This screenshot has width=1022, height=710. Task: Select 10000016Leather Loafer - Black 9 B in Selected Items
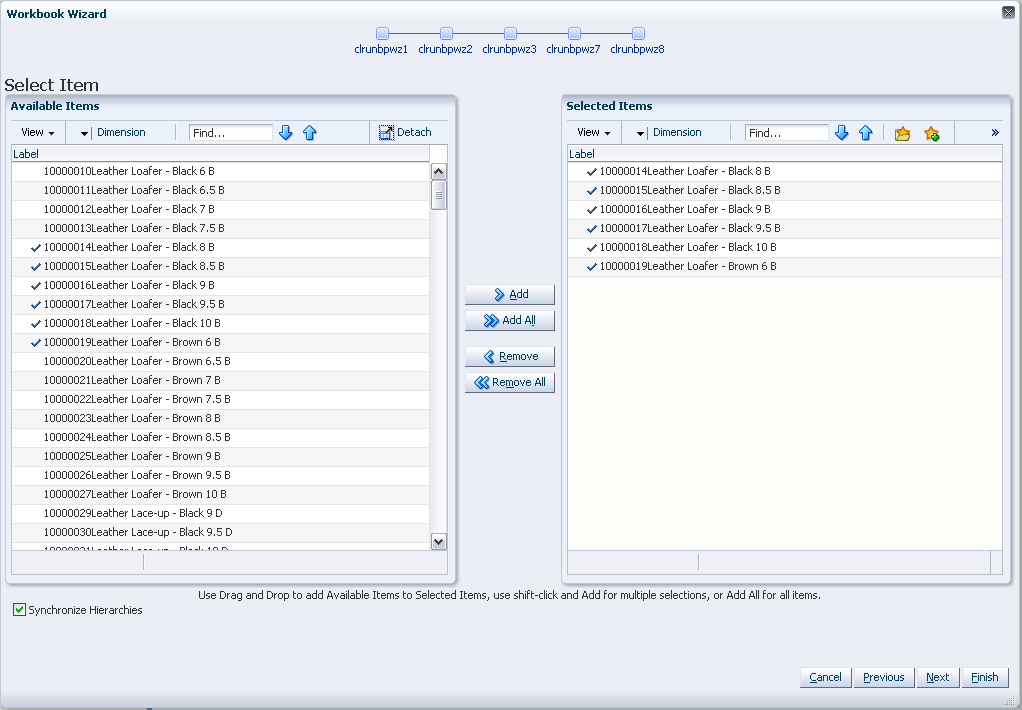point(785,209)
